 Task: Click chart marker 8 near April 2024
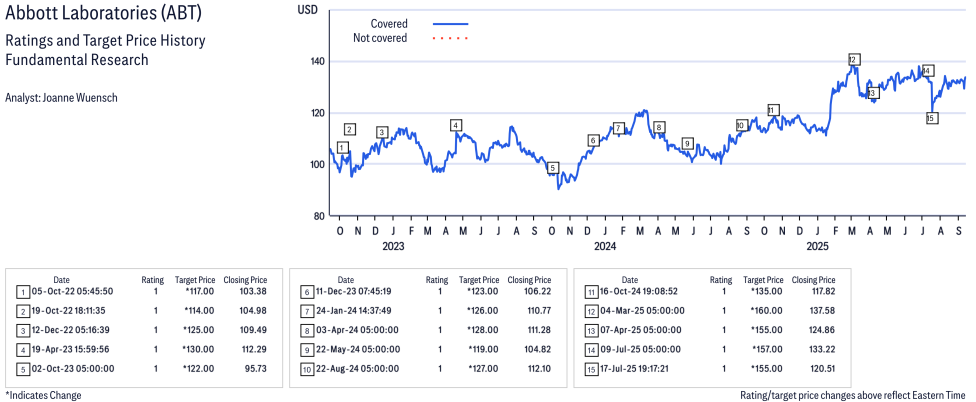[x=659, y=127]
